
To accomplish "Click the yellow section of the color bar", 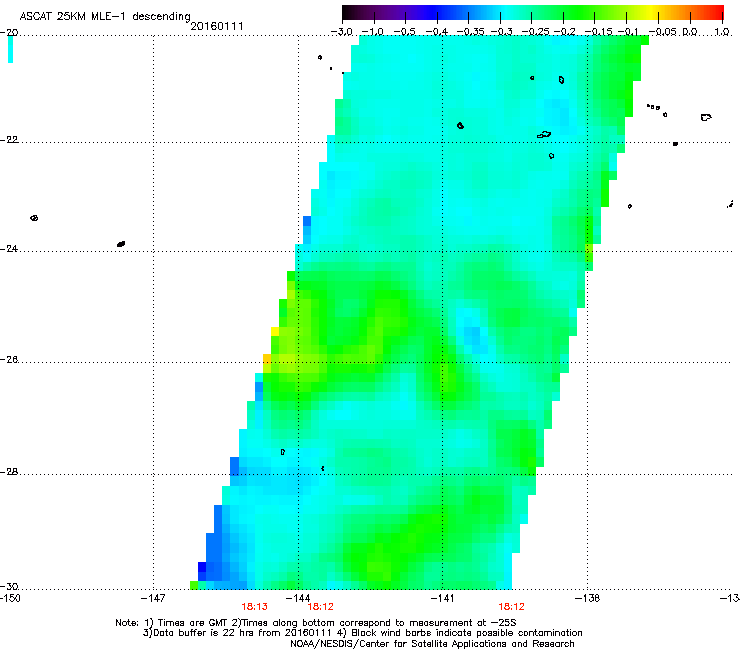I will (x=651, y=12).
